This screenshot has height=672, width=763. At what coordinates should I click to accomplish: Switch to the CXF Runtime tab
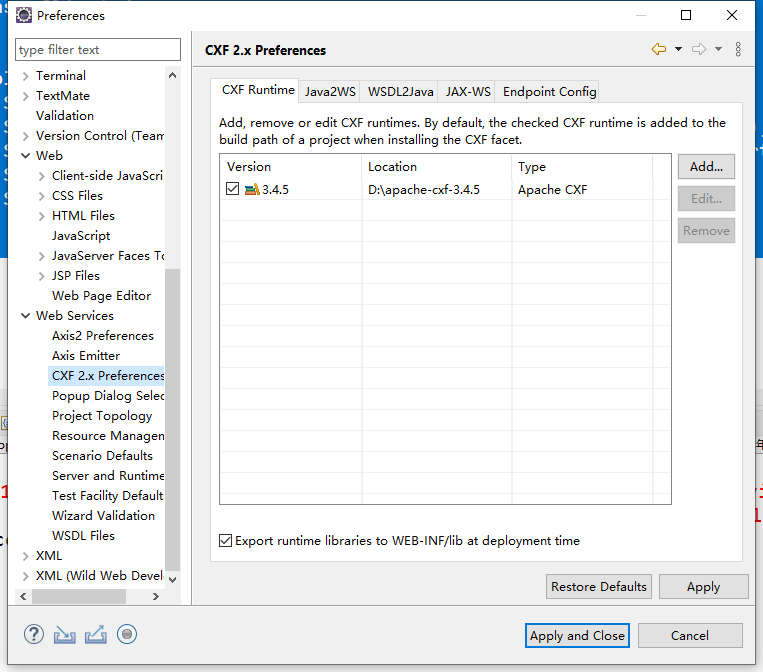(258, 90)
